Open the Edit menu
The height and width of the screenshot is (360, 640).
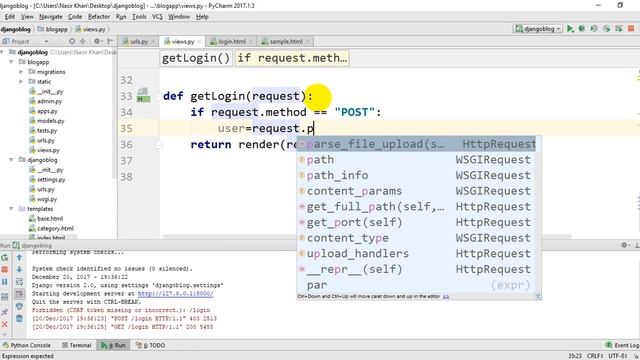point(9,17)
